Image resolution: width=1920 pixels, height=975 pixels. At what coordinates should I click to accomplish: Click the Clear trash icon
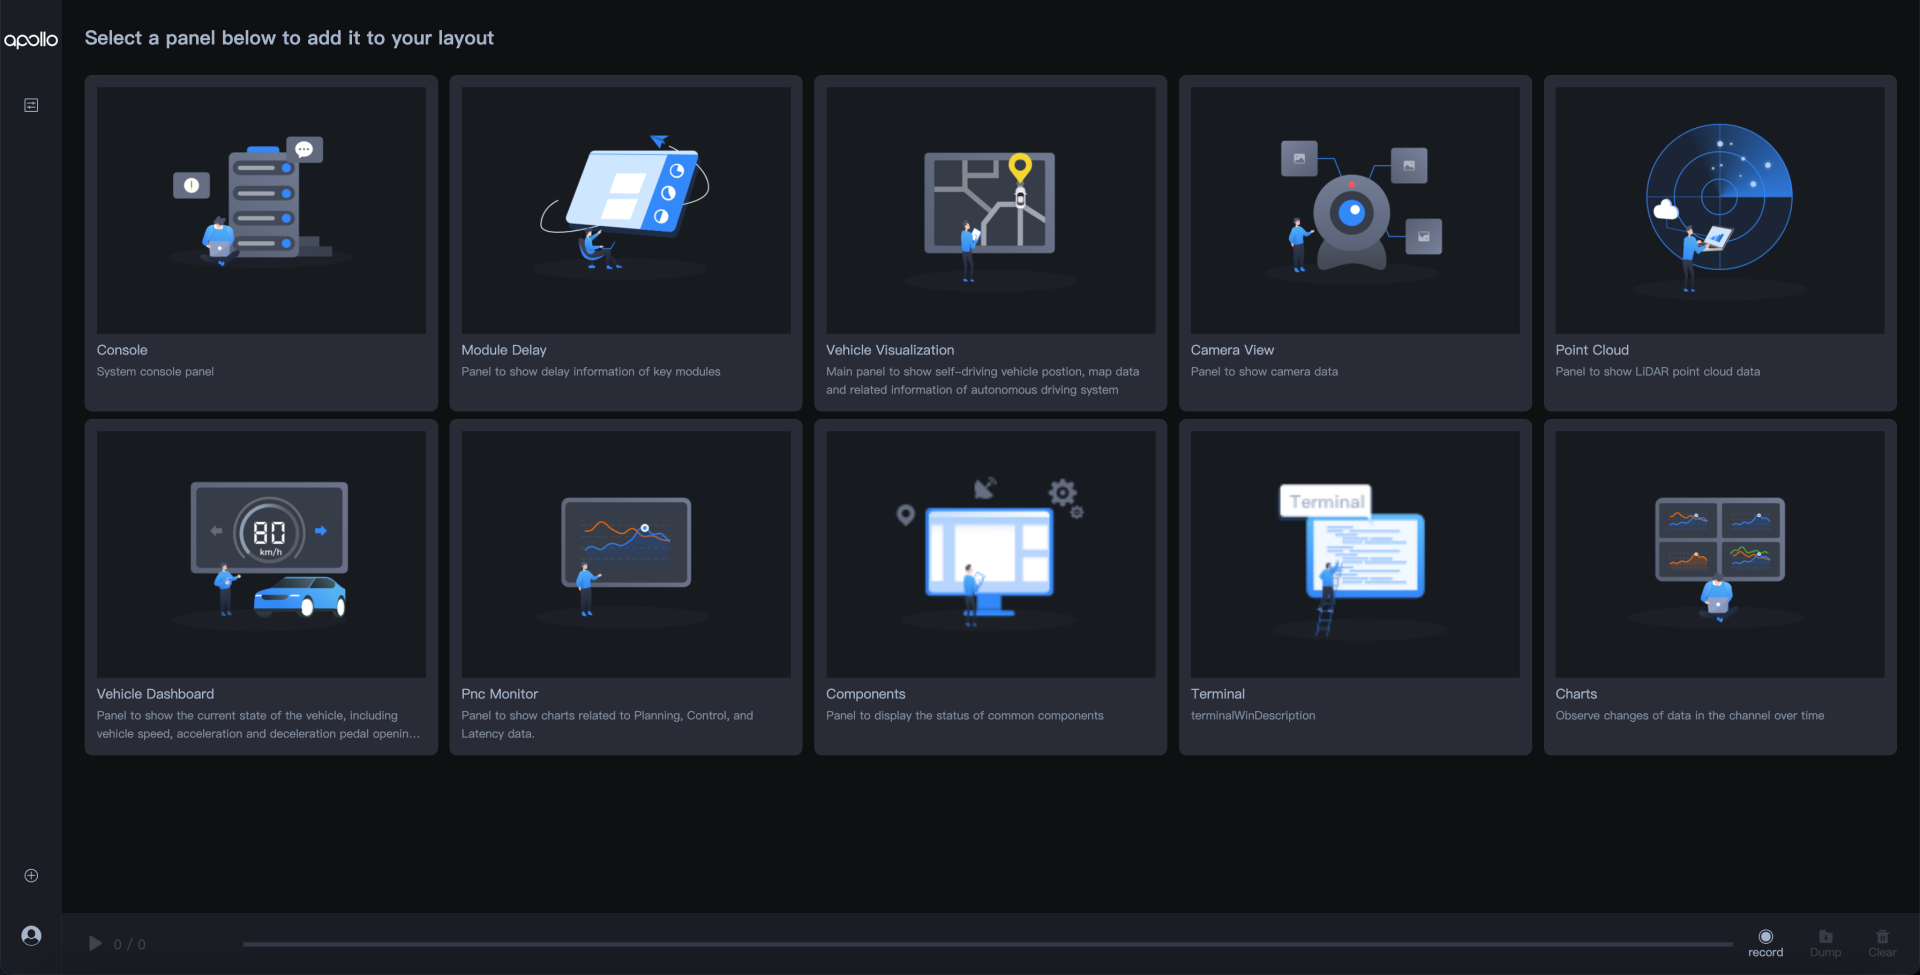1882,937
